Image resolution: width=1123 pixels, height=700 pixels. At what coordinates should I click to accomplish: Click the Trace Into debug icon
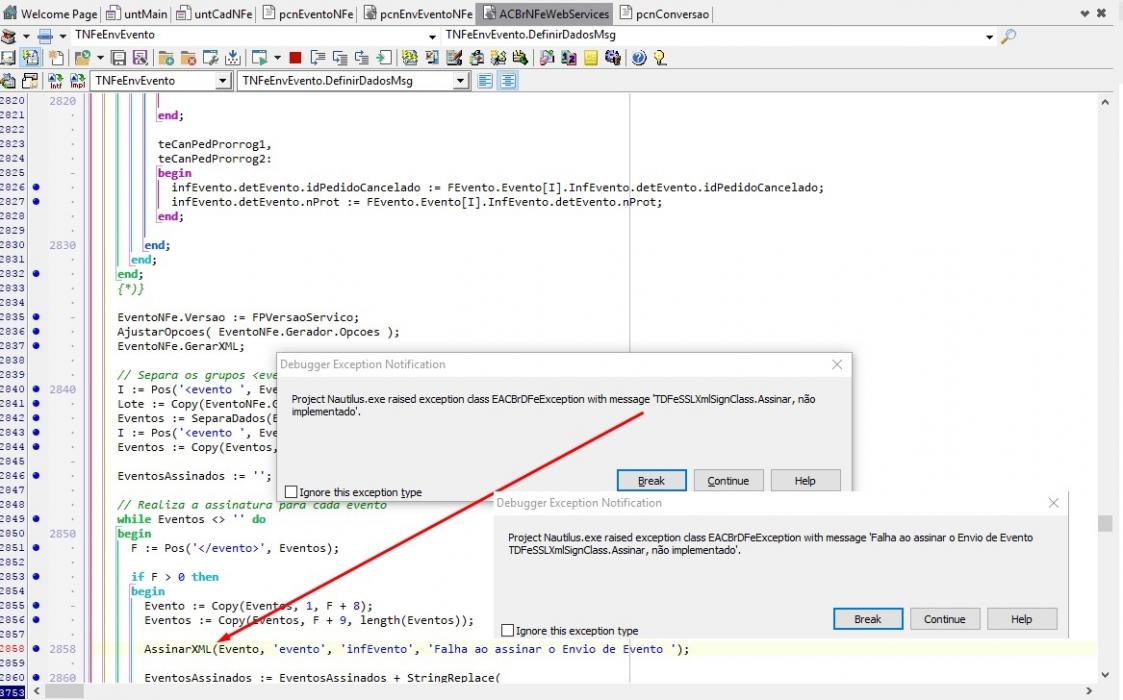point(318,57)
